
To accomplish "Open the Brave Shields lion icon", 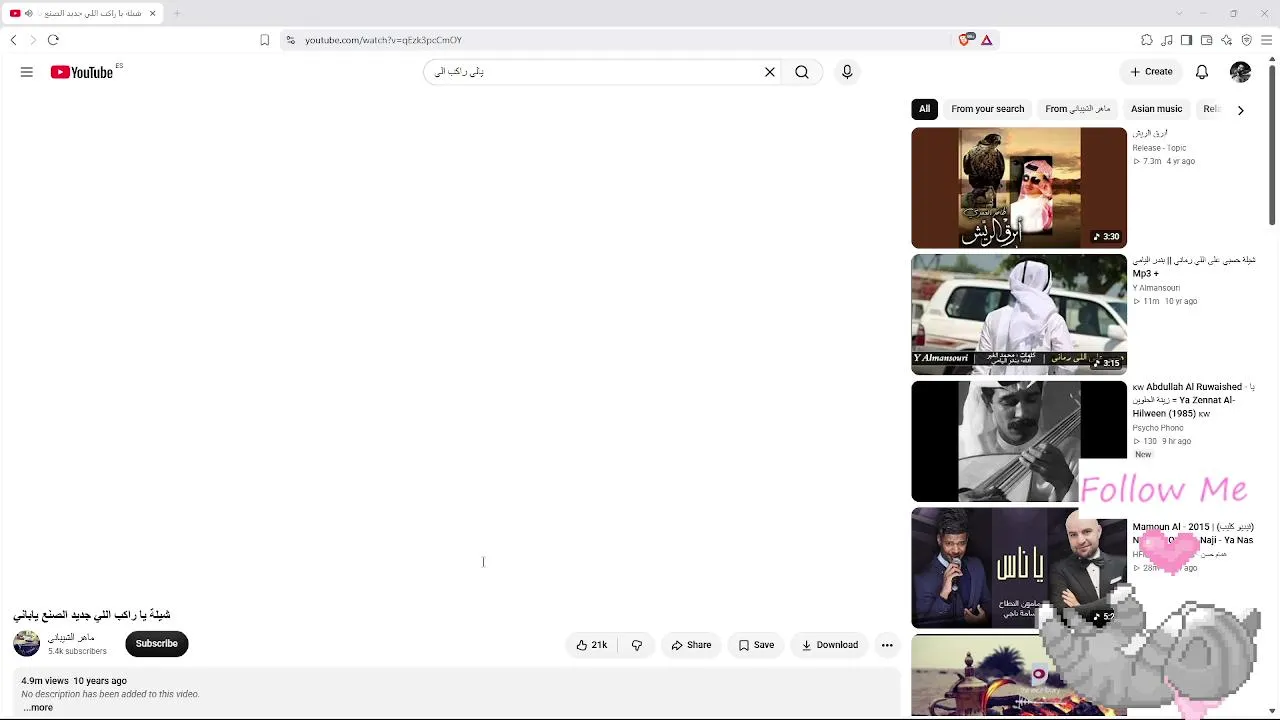I will 964,40.
